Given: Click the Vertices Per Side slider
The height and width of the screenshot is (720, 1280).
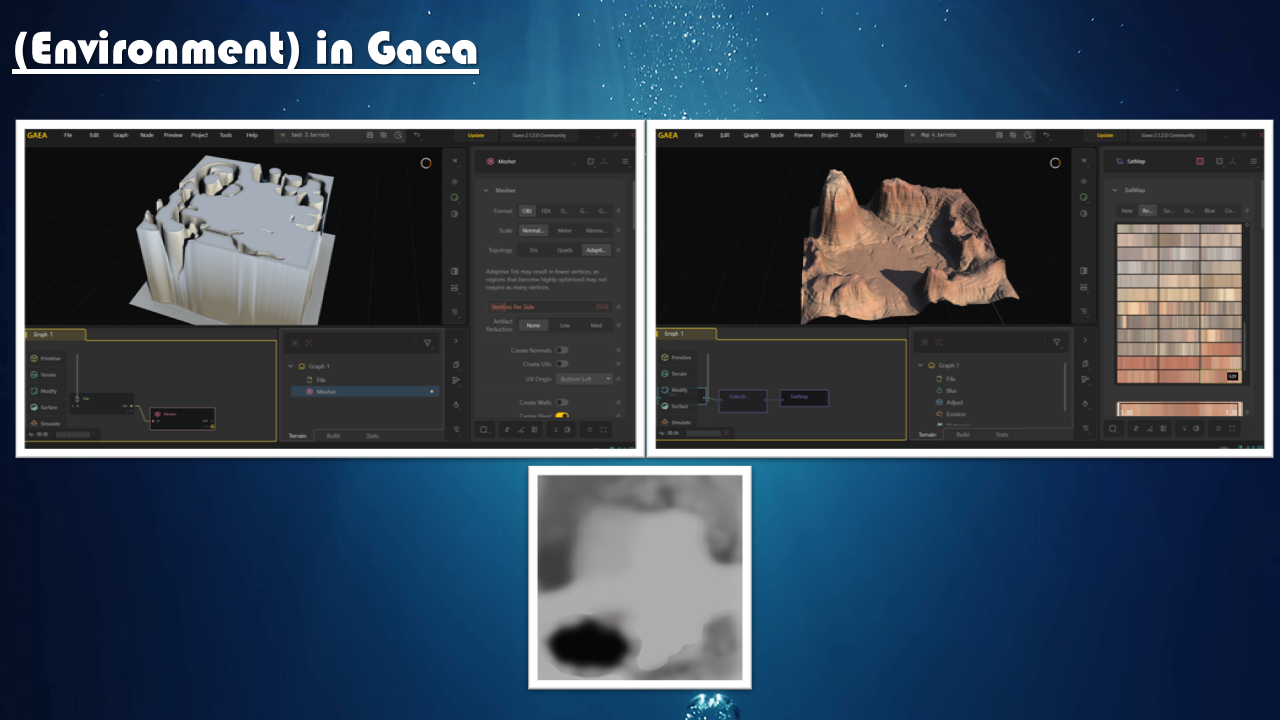Looking at the screenshot, I should pos(549,307).
